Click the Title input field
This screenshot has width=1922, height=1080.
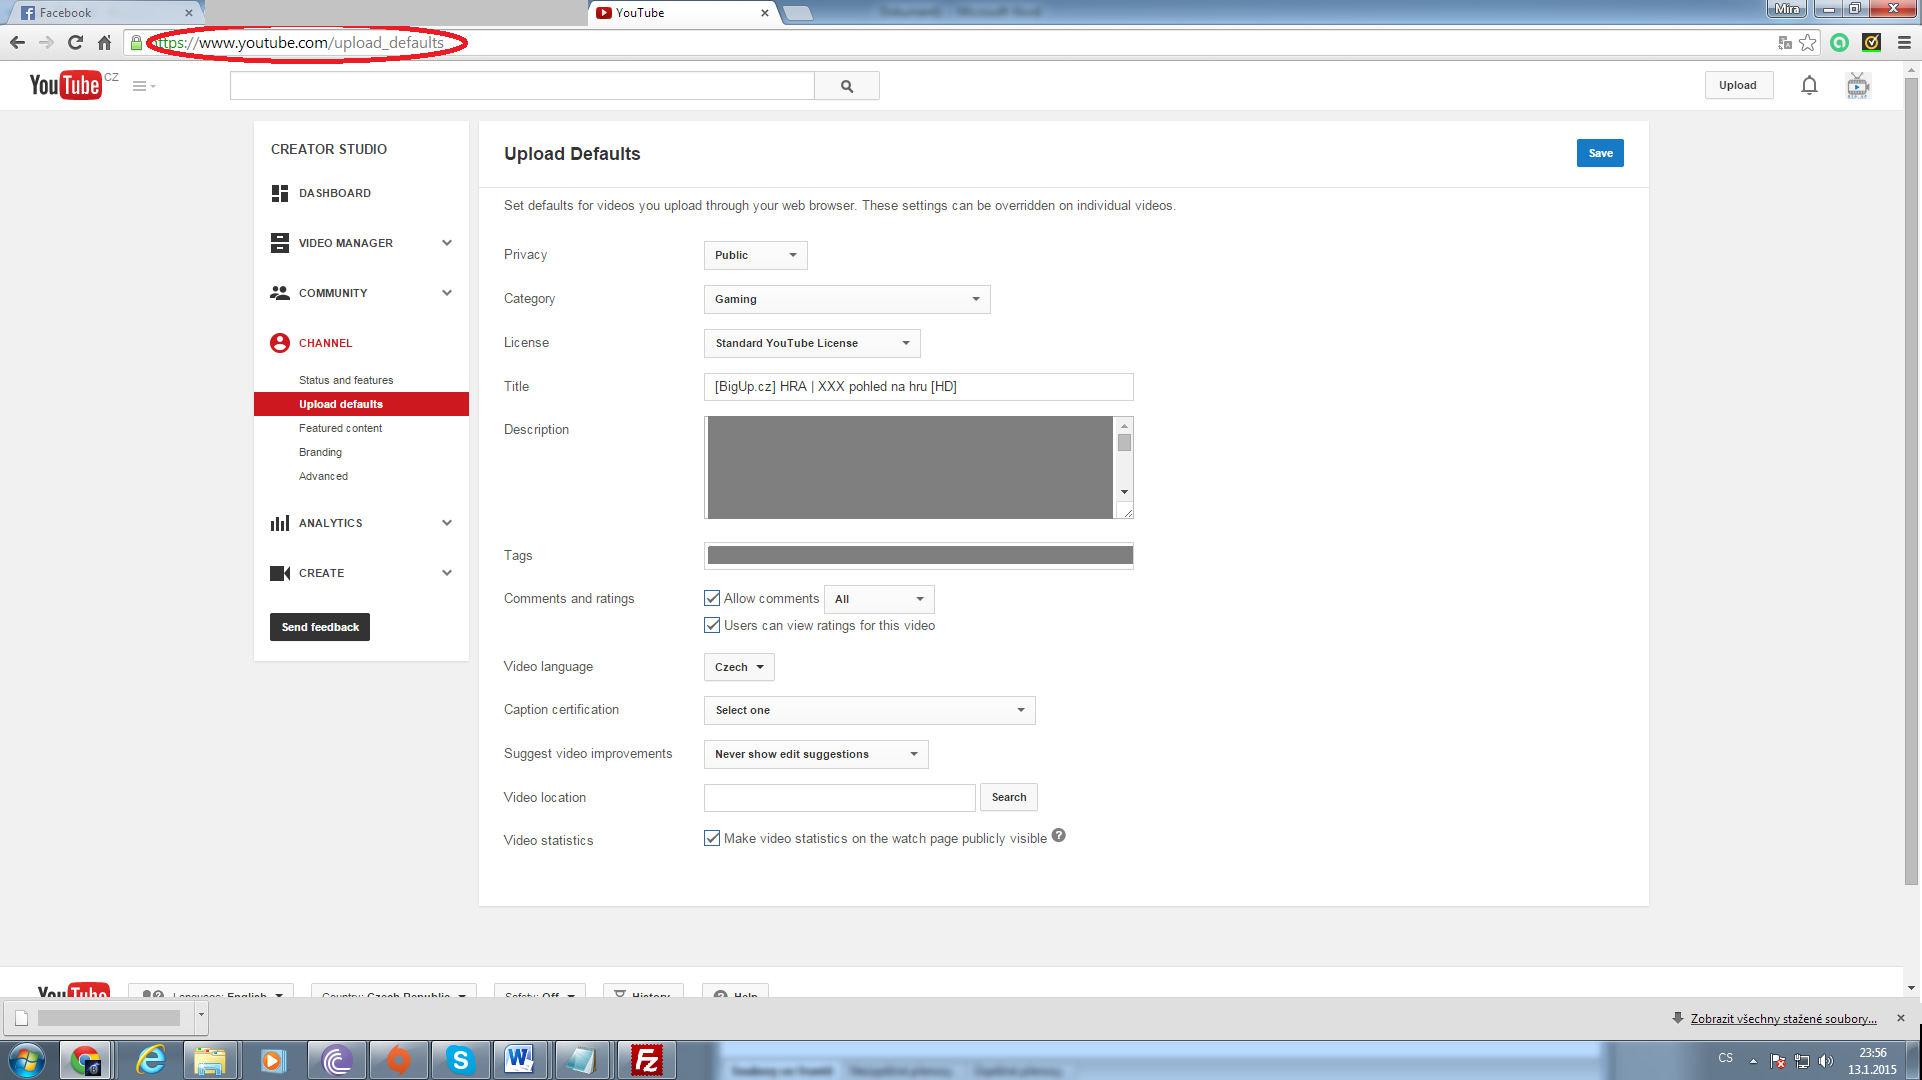[918, 387]
